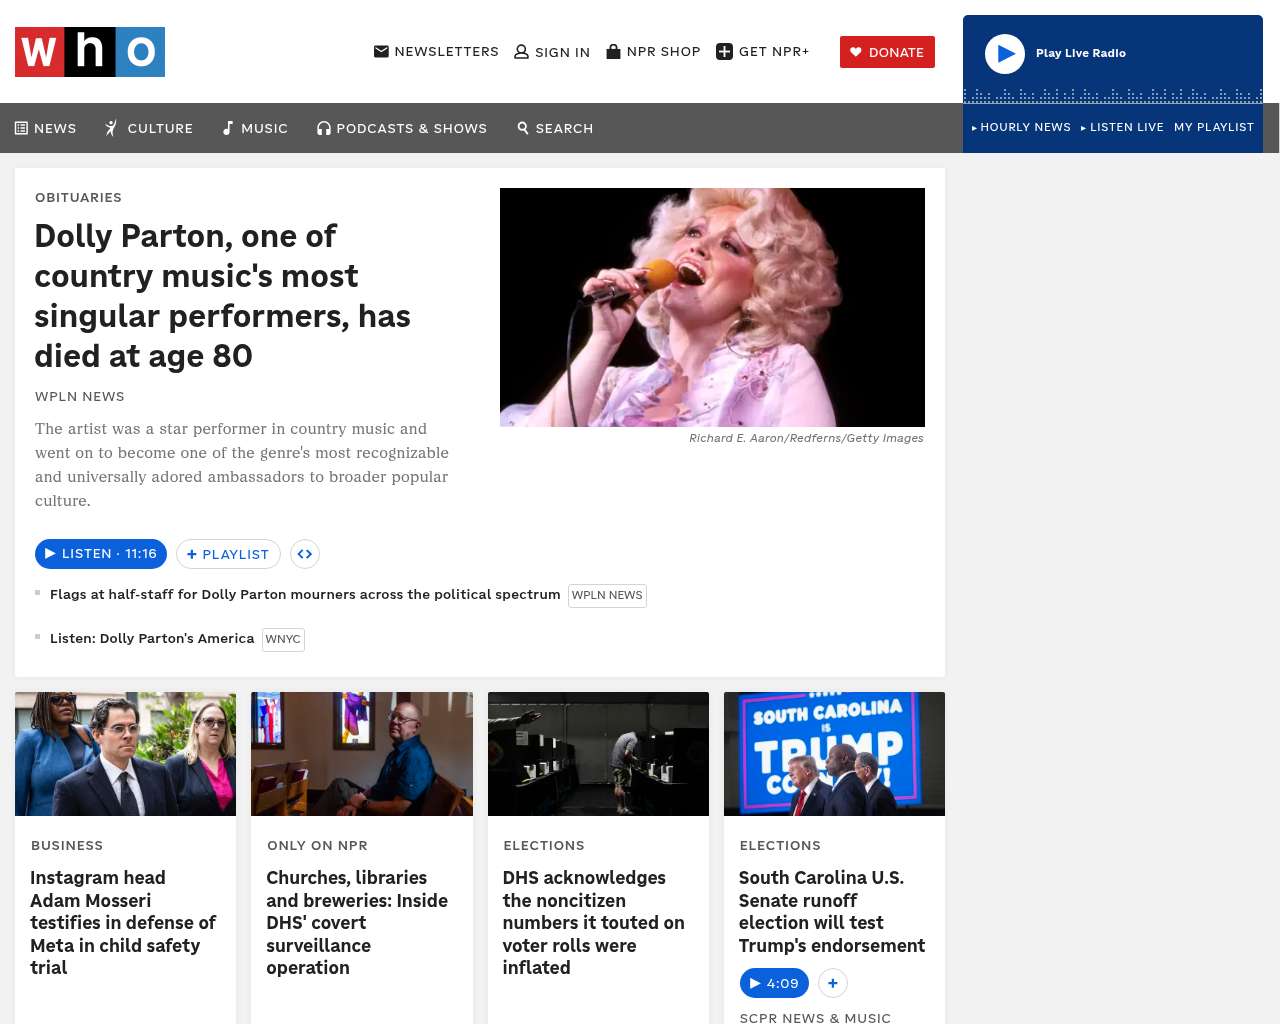
Task: Read Instagram head Adam Mosseri headline
Action: pyautogui.click(x=123, y=922)
